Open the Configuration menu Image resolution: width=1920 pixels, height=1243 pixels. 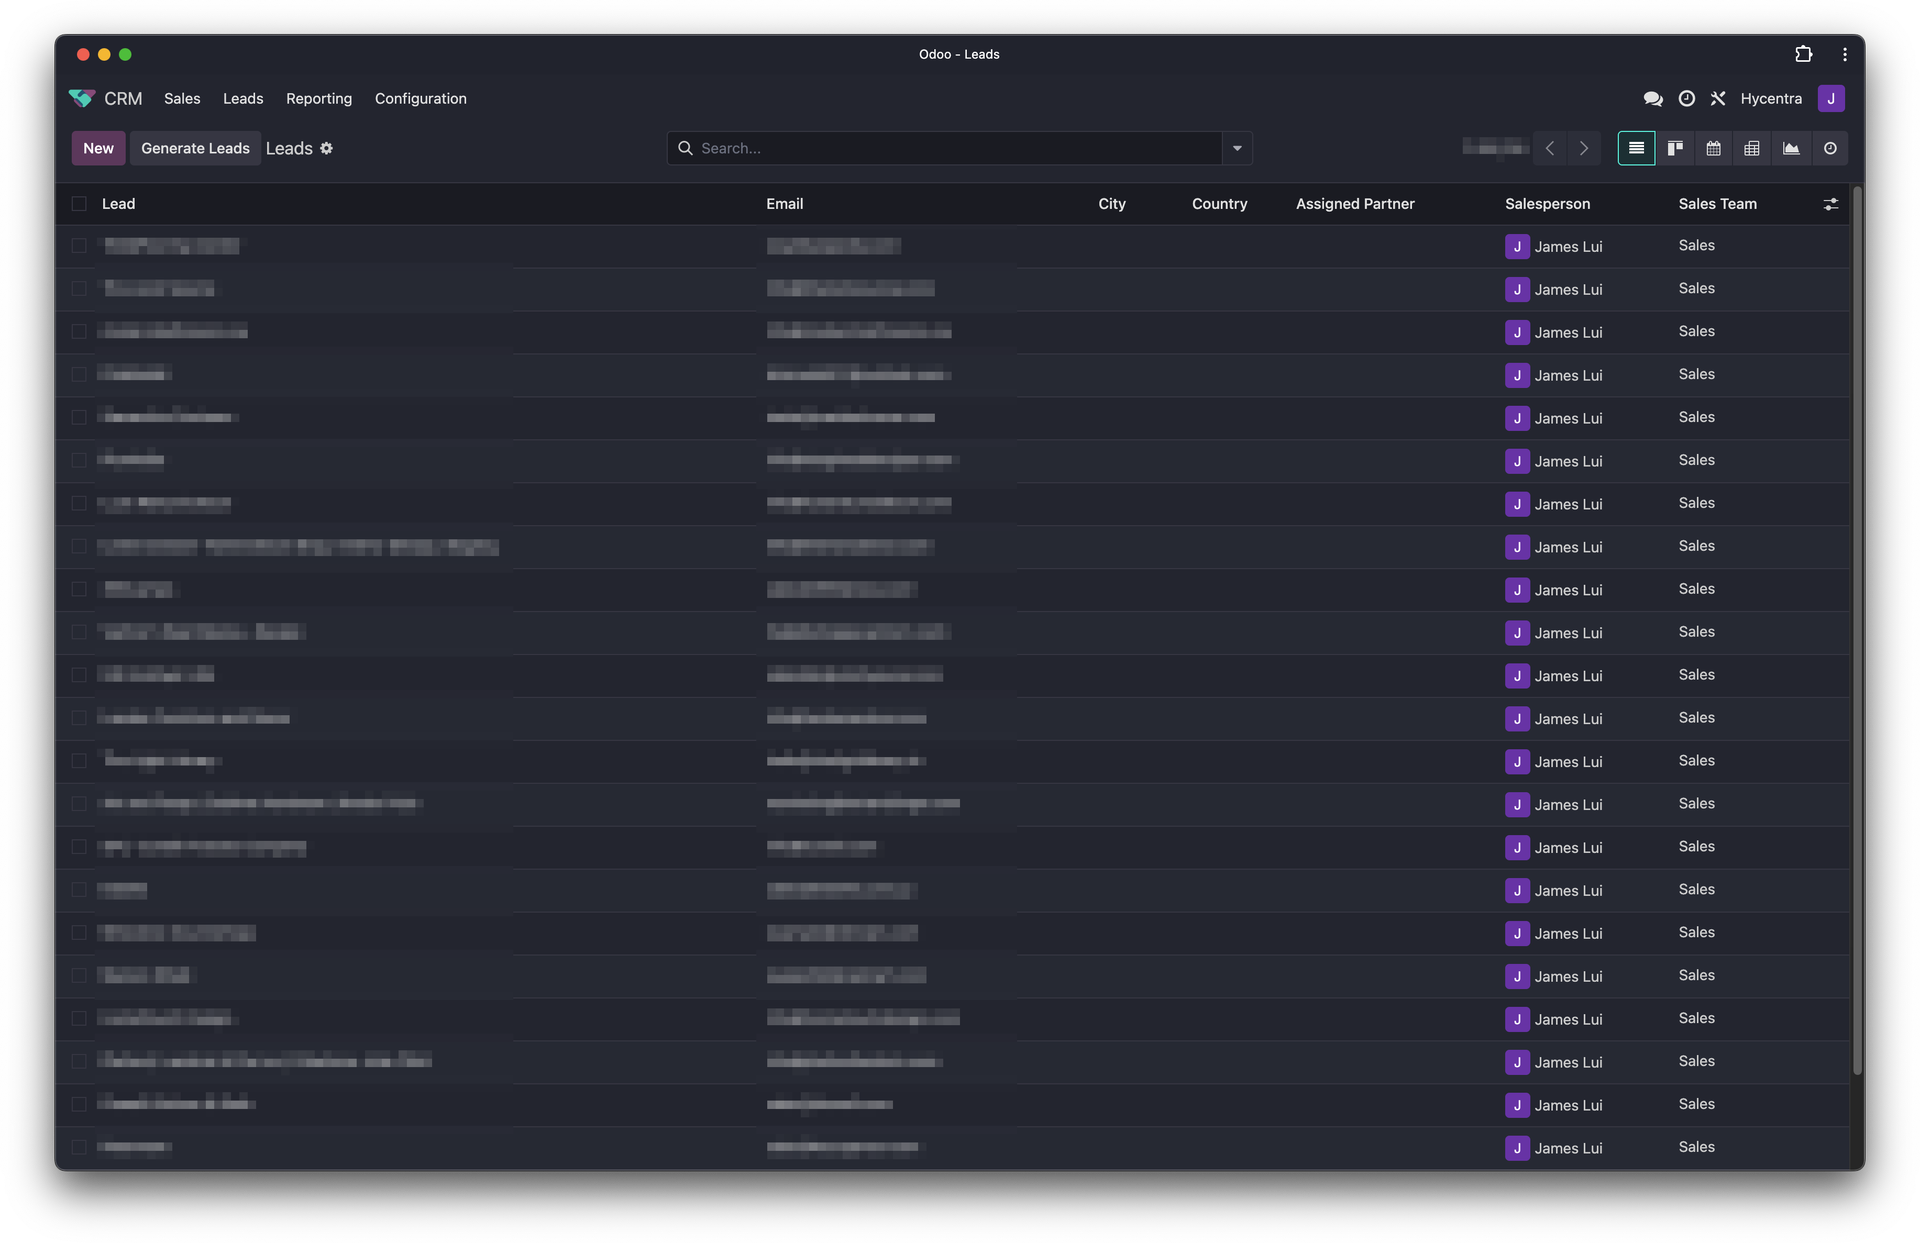click(x=420, y=98)
